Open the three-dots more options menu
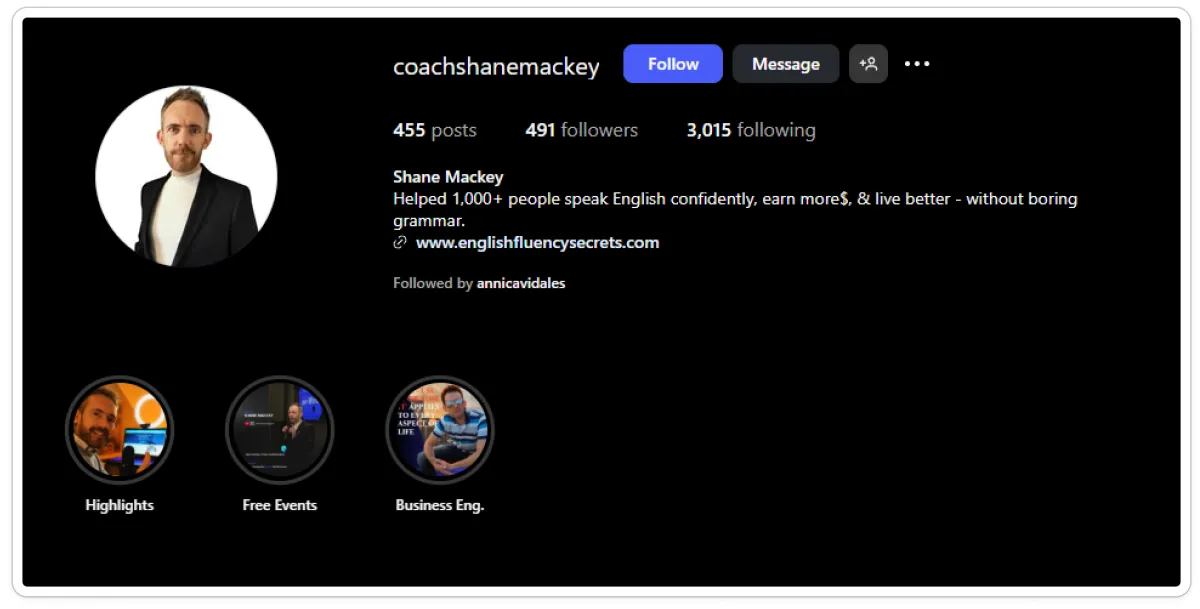This screenshot has height=609, width=1200. coord(917,64)
